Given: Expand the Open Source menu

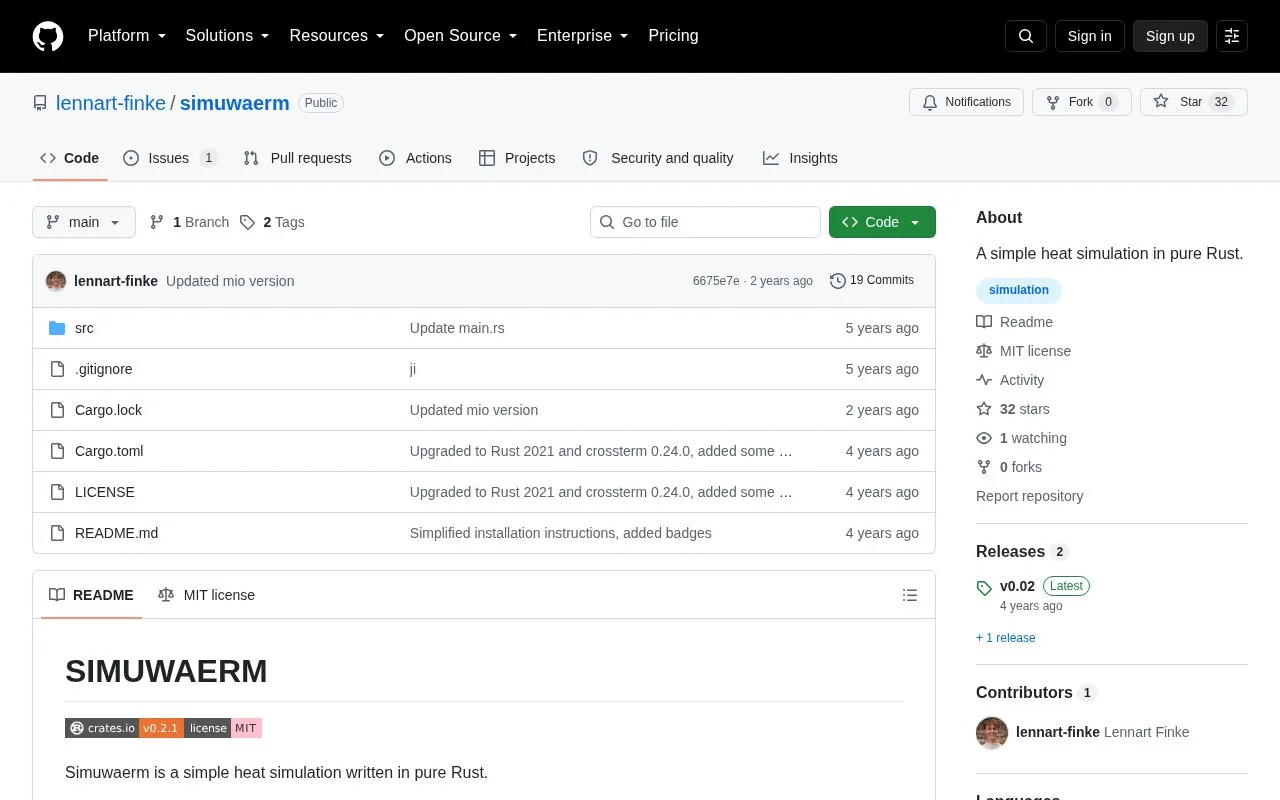Looking at the screenshot, I should [x=460, y=36].
